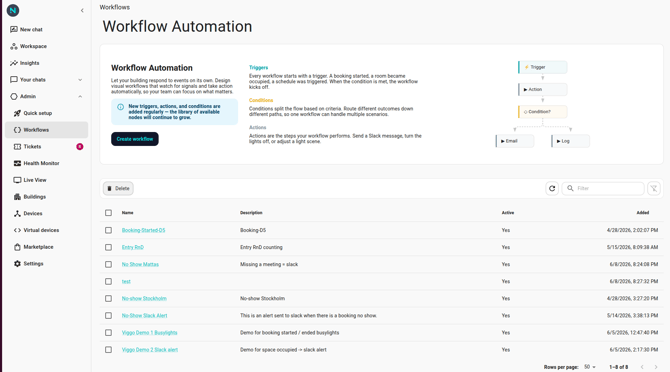Click the Health Monitor icon
The image size is (670, 372).
click(x=17, y=163)
